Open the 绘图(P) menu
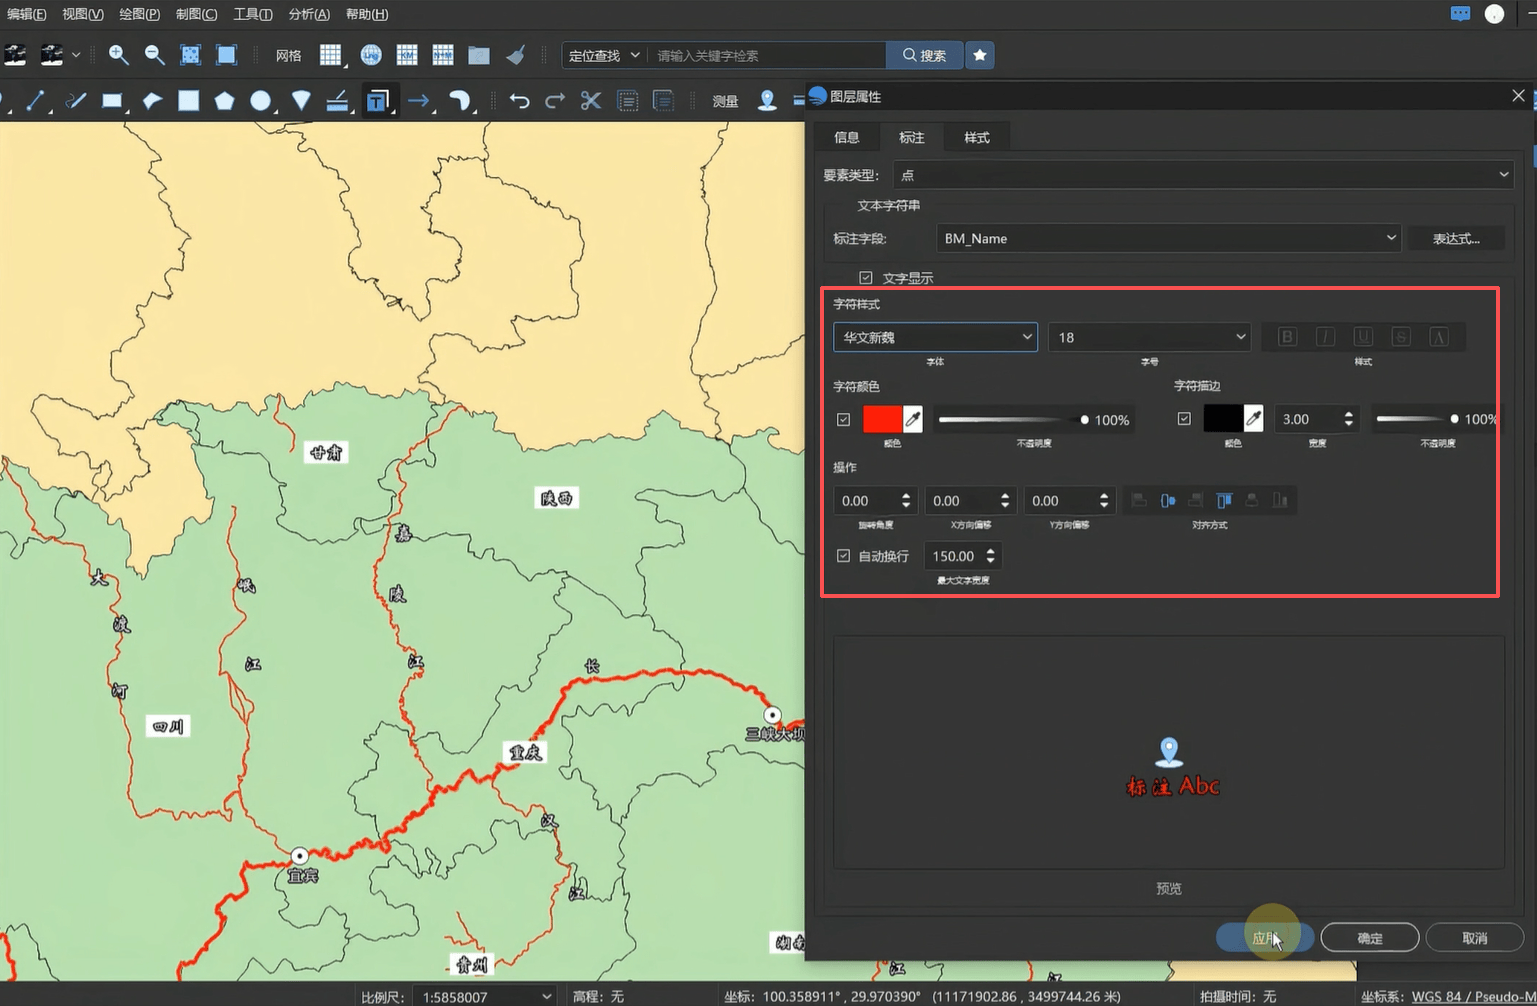 pos(140,14)
